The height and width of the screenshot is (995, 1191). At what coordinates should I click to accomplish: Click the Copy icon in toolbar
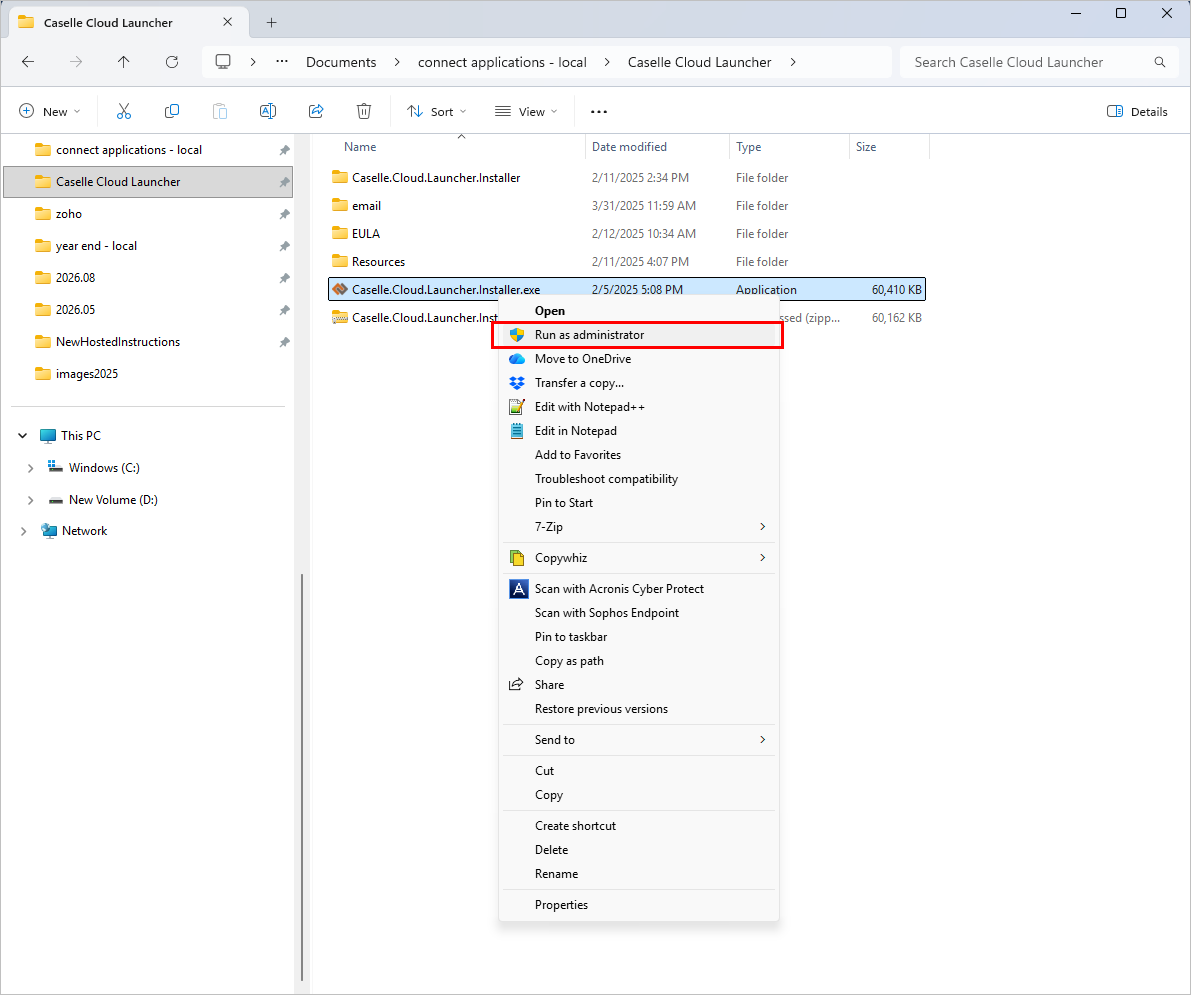coord(172,111)
